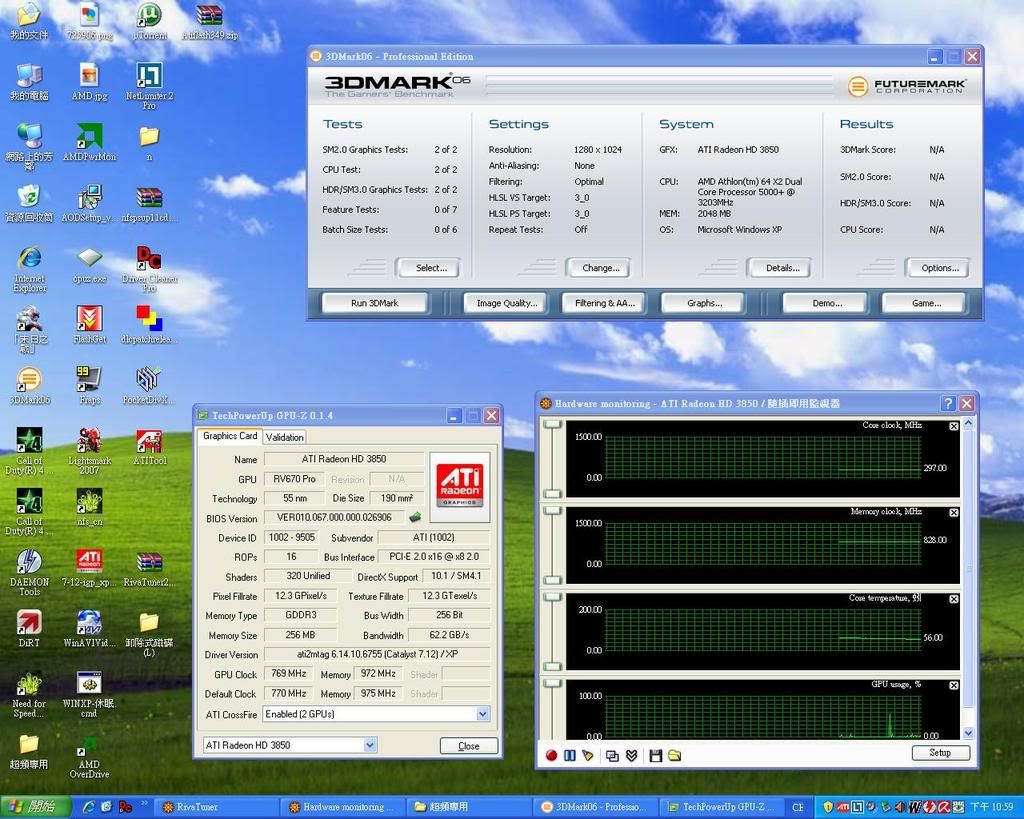
Task: Switch to the Graphics Card tab in GPU-Z
Action: 230,436
